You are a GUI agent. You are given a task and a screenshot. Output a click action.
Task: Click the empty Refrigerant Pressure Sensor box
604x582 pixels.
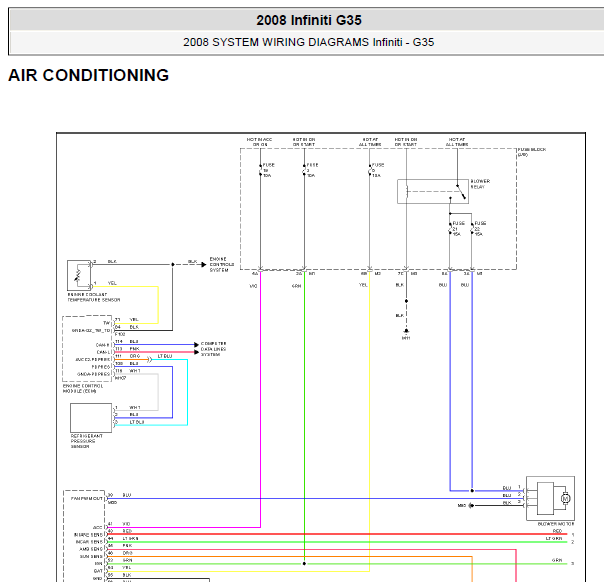(91, 418)
